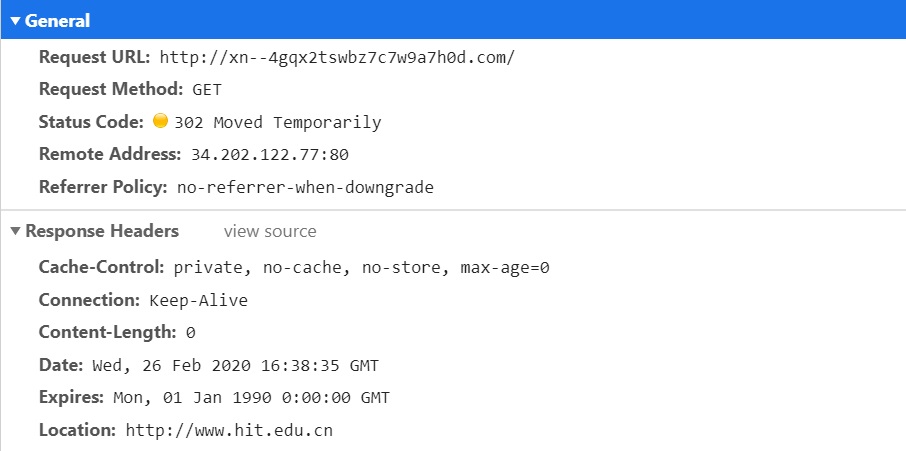
Task: Click the Location URL www.hit.edu.cn
Action: pos(229,430)
